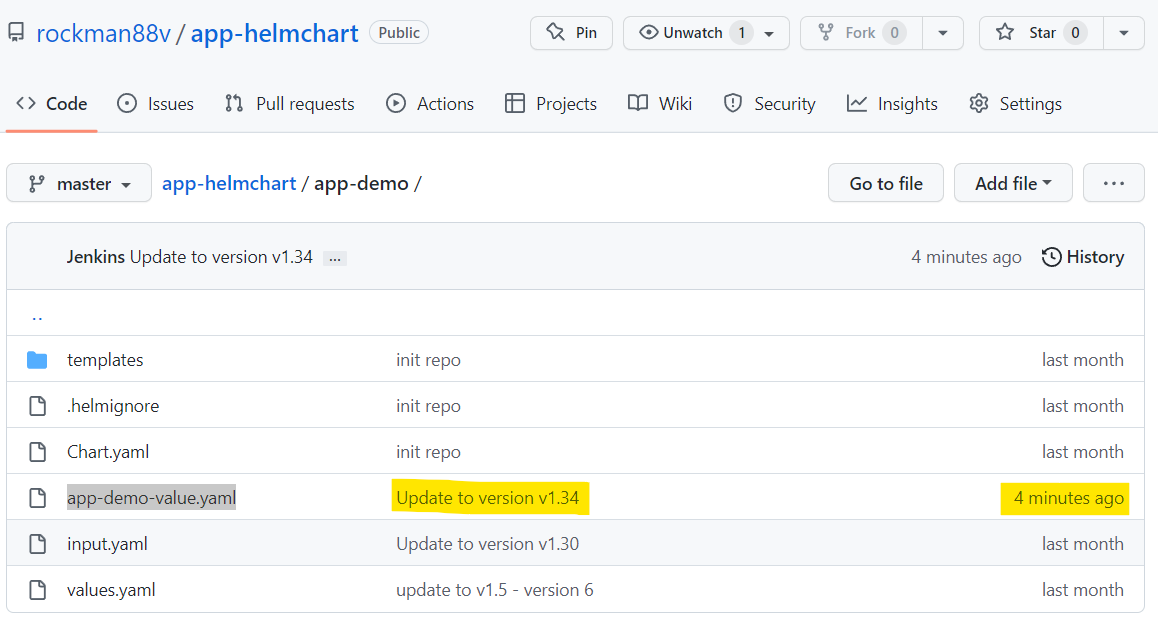Open app-helmchart repository title link
Screen dimensions: 1158x622
(274, 33)
